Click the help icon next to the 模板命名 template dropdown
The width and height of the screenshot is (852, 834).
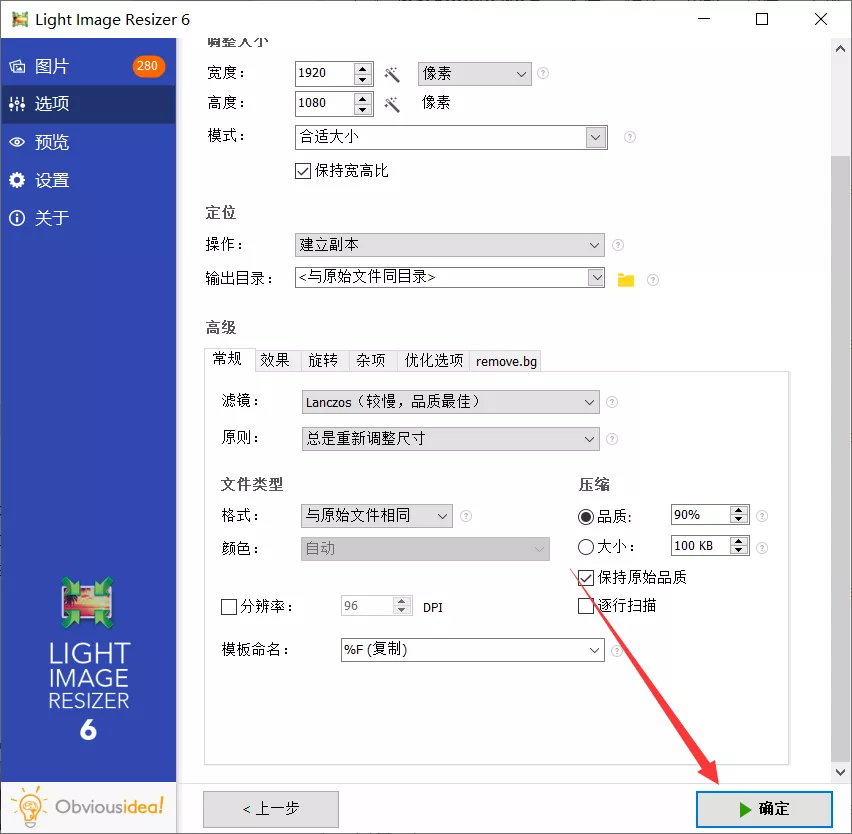617,650
